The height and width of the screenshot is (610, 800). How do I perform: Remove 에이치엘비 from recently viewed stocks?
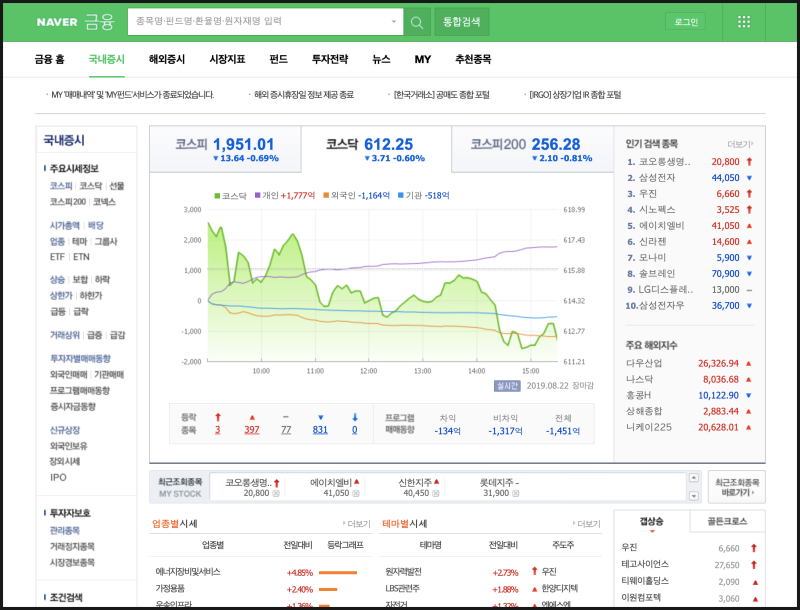(356, 493)
